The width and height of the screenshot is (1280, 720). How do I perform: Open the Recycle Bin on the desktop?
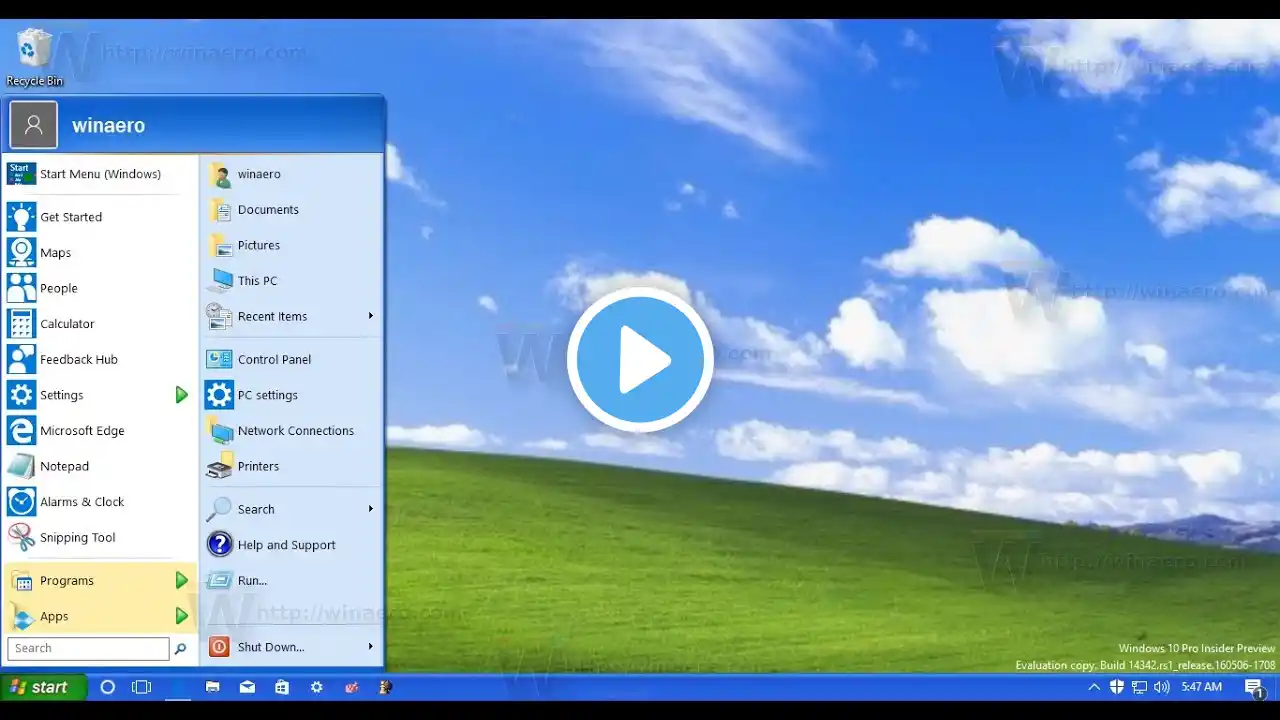(34, 57)
